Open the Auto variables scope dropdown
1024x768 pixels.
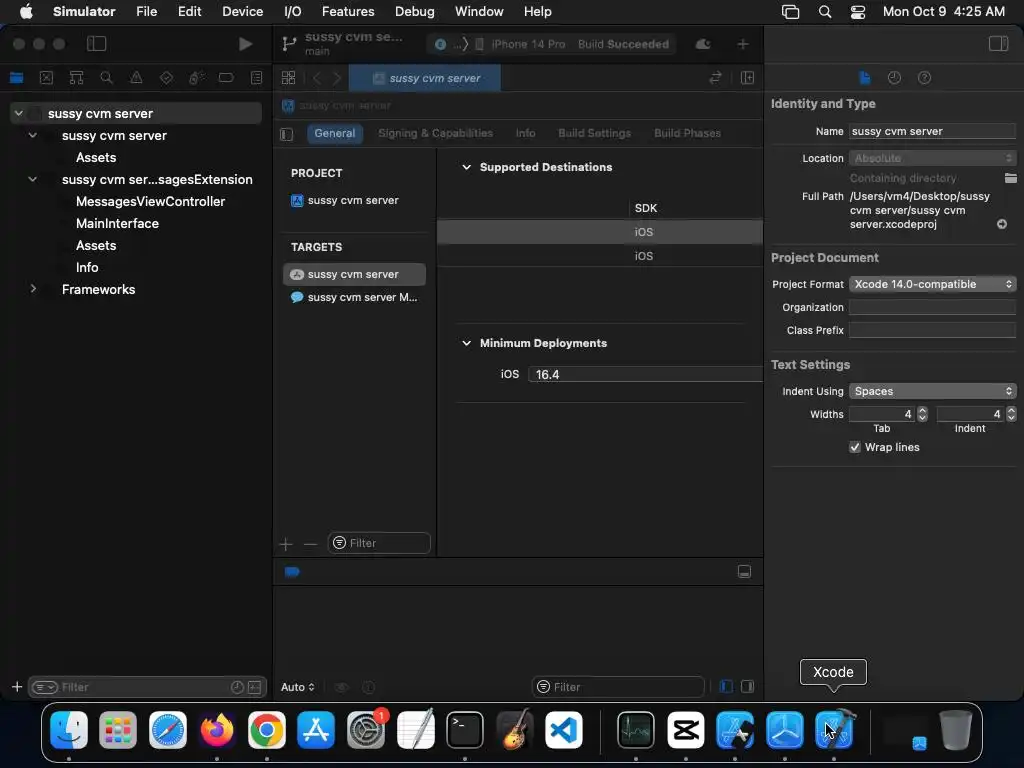298,687
